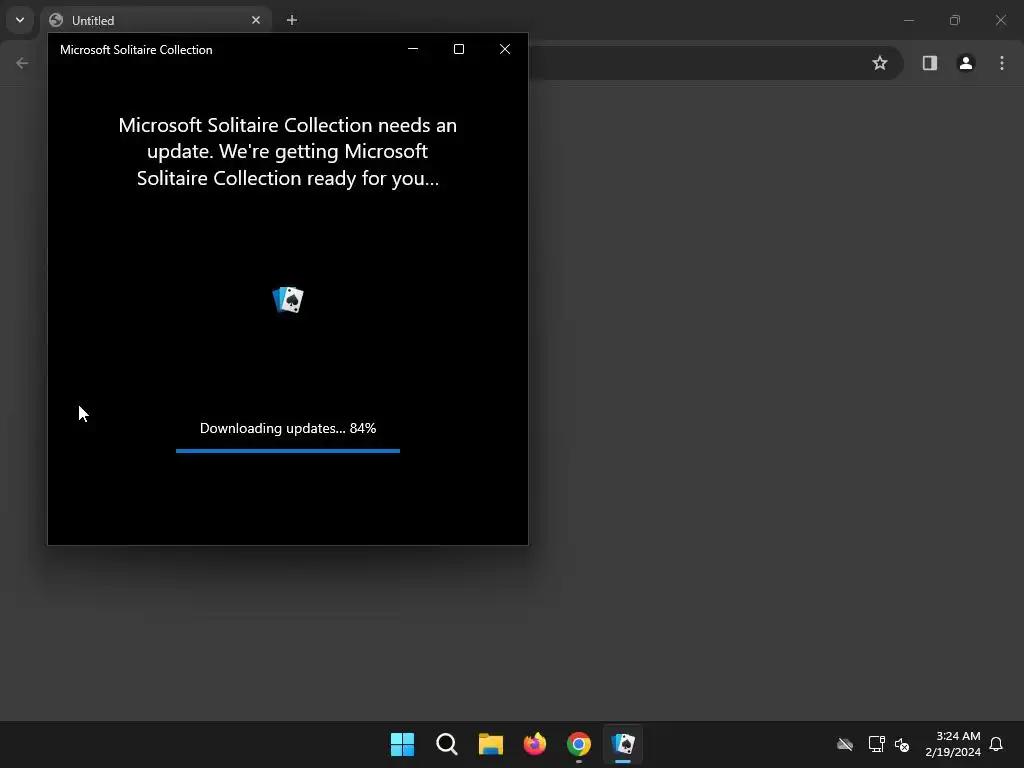Restore down the Chrome browser window
The width and height of the screenshot is (1024, 768).
tap(955, 20)
